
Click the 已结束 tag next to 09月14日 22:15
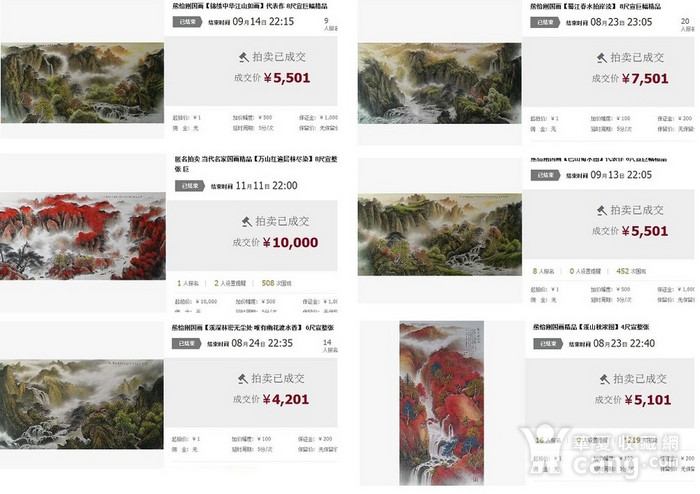coord(188,21)
